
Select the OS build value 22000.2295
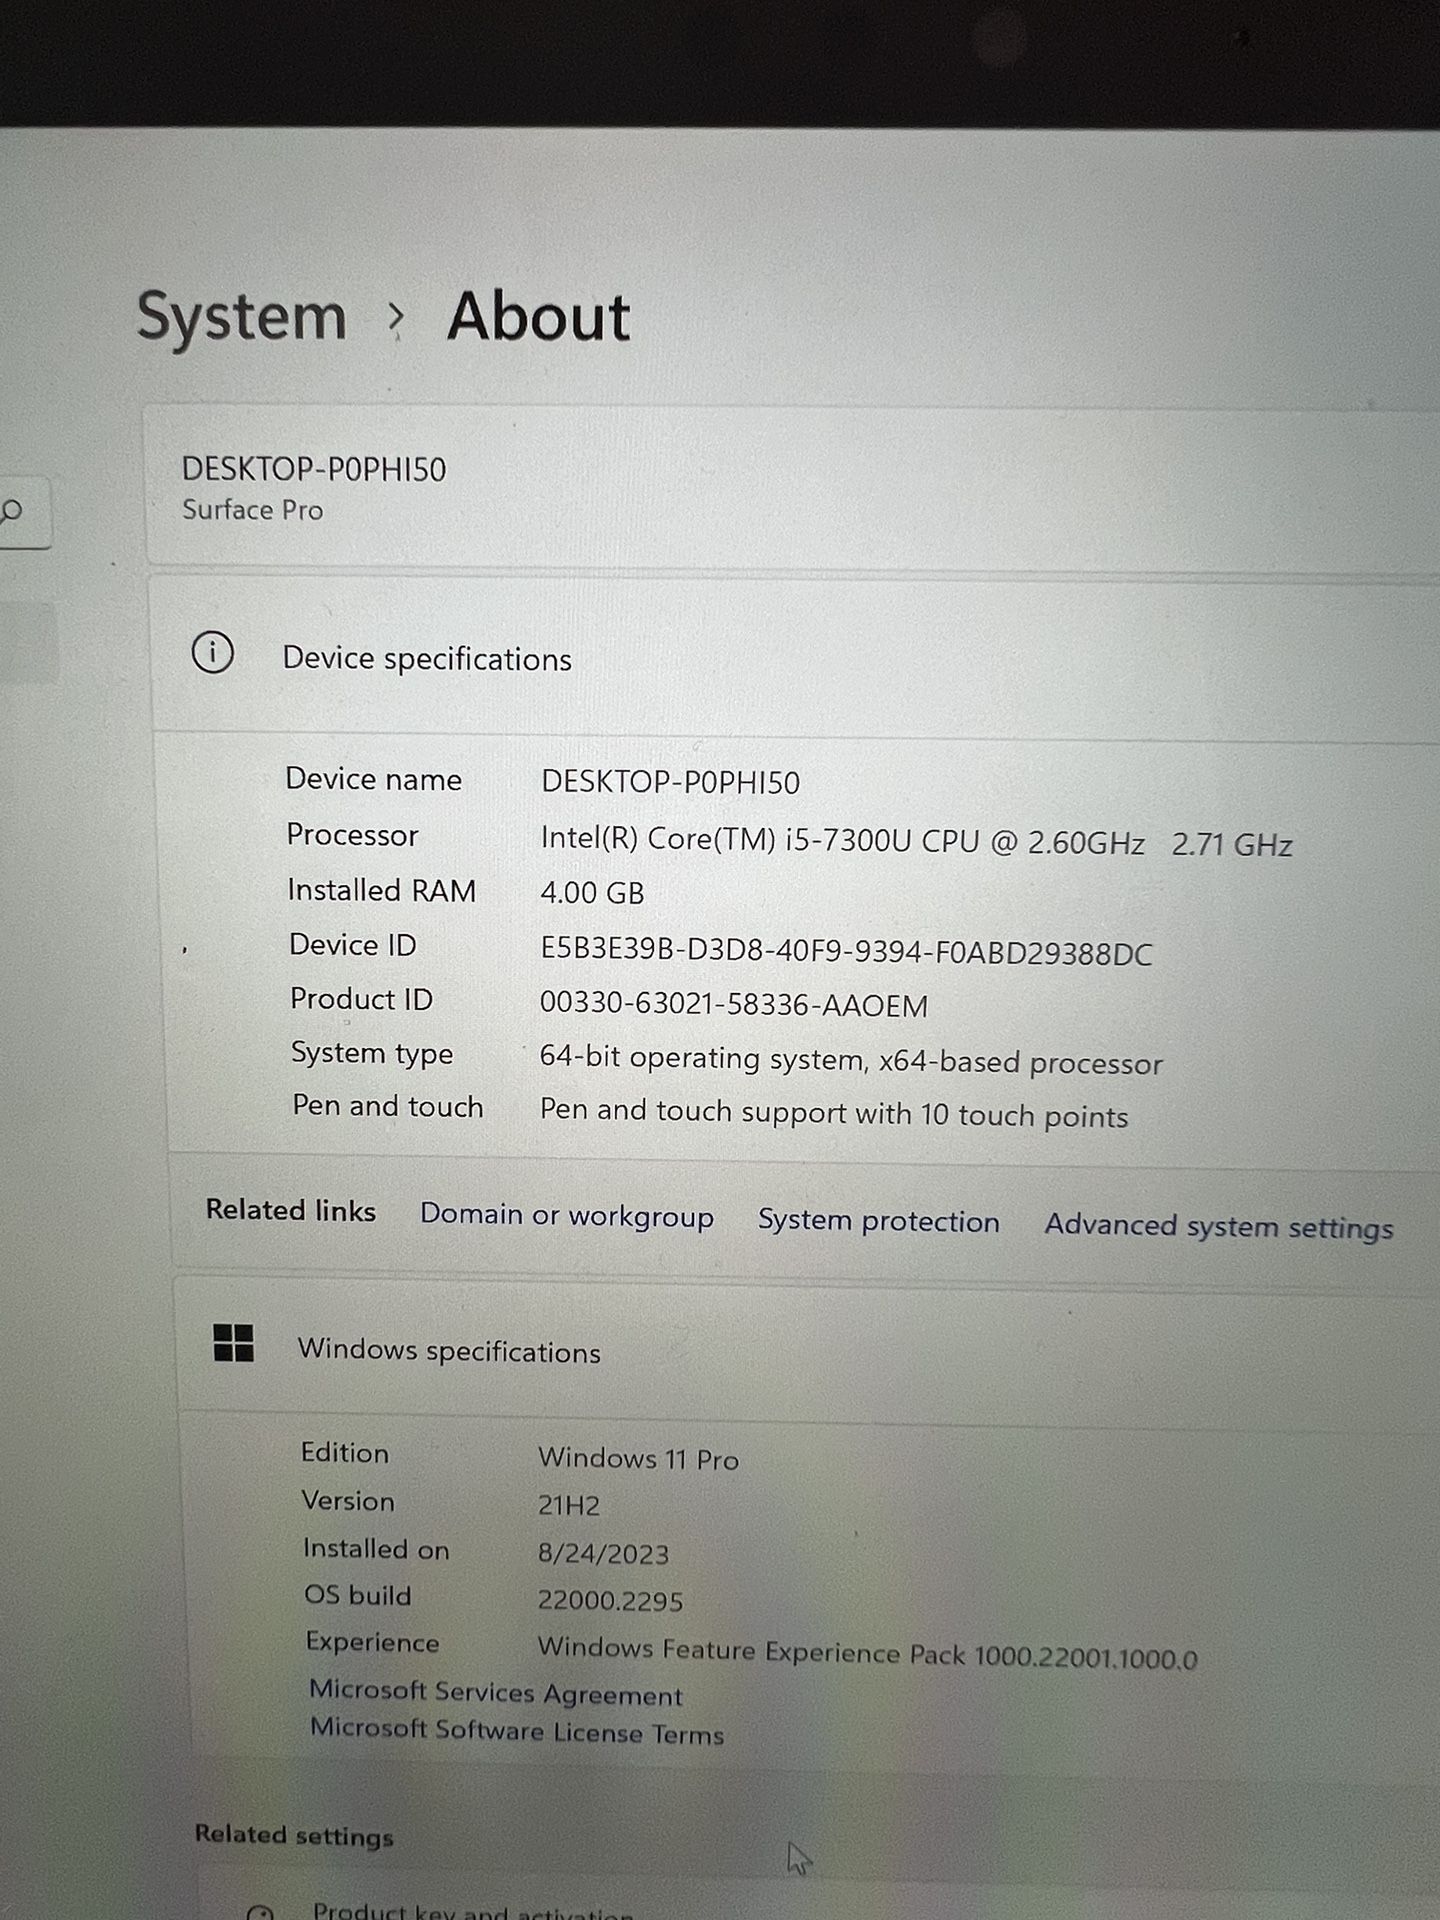[x=610, y=1600]
